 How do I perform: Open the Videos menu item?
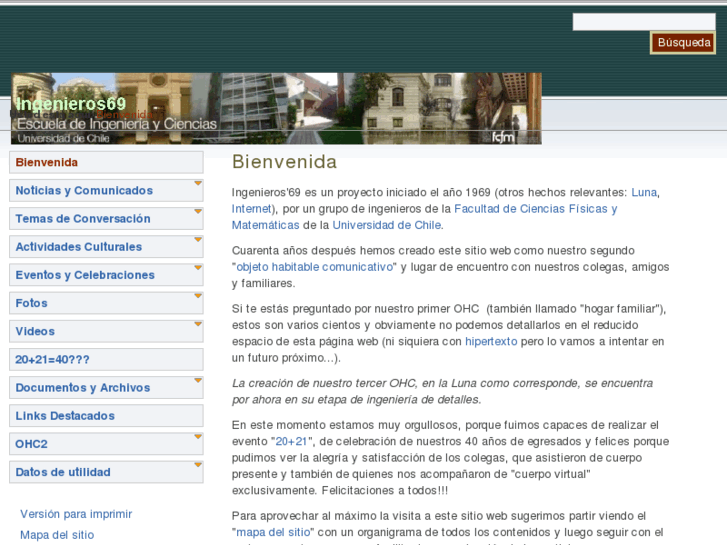coord(106,332)
